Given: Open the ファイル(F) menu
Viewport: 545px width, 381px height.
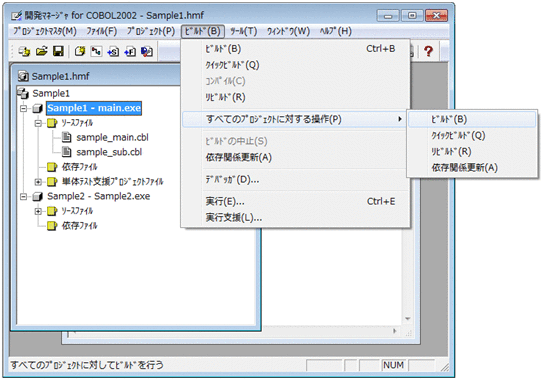Looking at the screenshot, I should pos(101,31).
